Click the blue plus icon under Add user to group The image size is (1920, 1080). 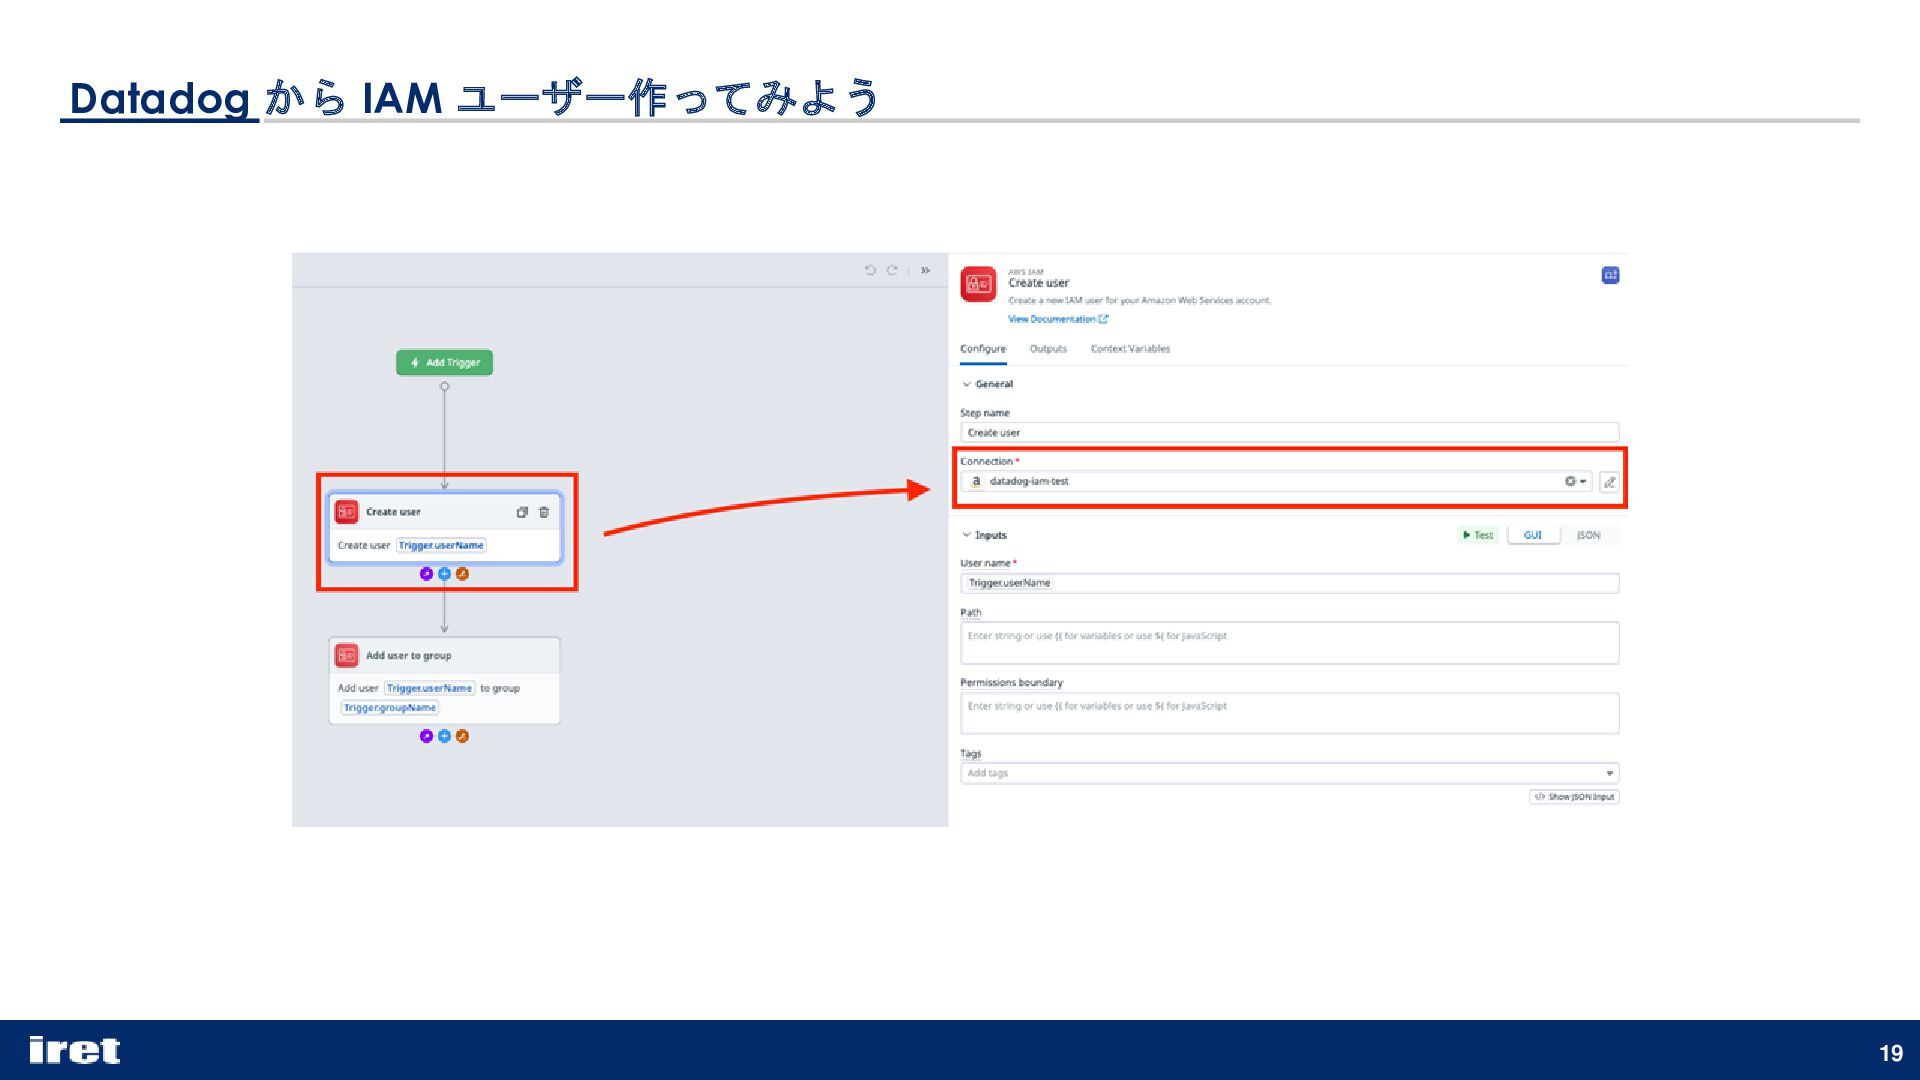pos(444,736)
